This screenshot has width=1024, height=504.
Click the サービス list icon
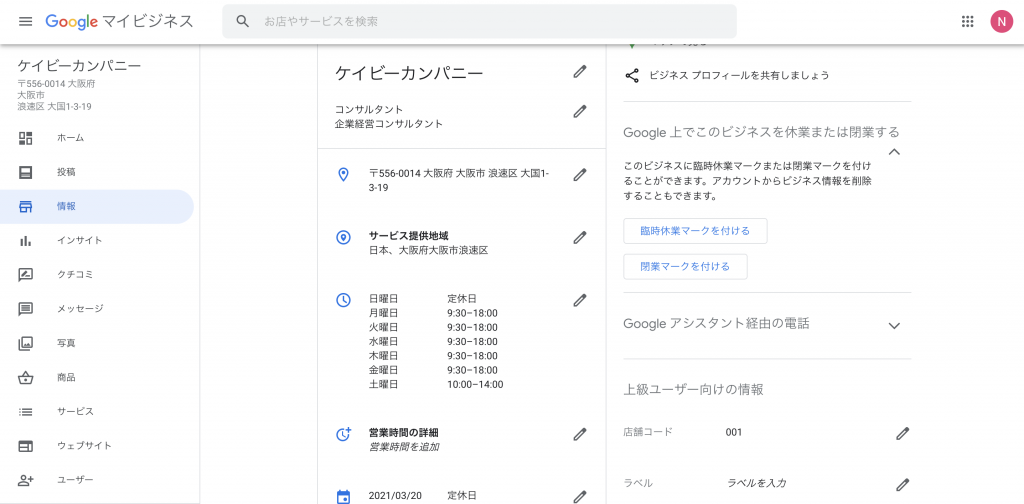click(x=25, y=412)
